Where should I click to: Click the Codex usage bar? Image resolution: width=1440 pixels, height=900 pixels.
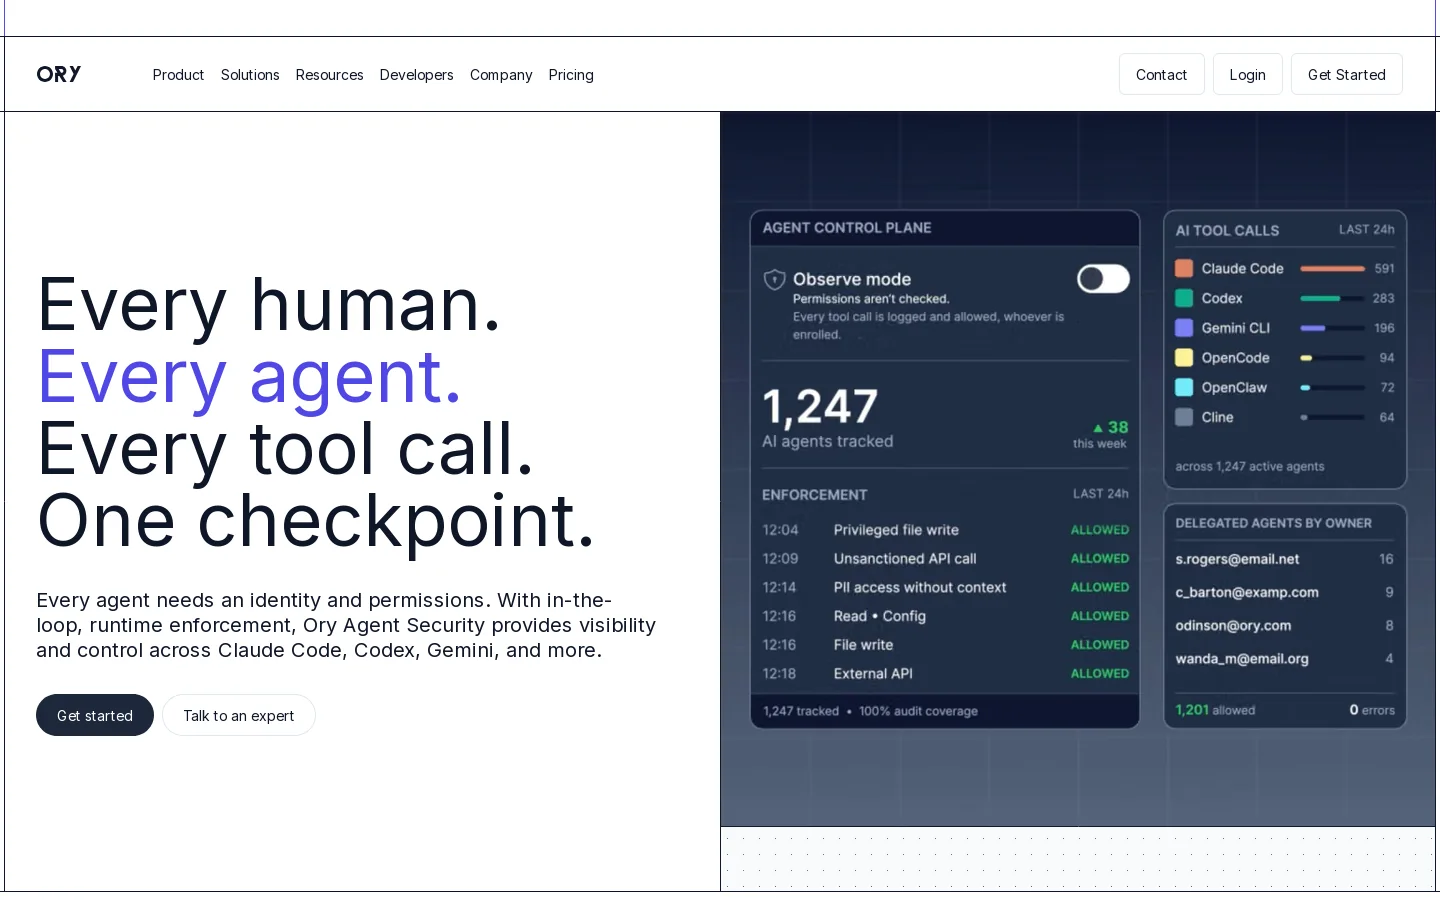click(x=1332, y=298)
